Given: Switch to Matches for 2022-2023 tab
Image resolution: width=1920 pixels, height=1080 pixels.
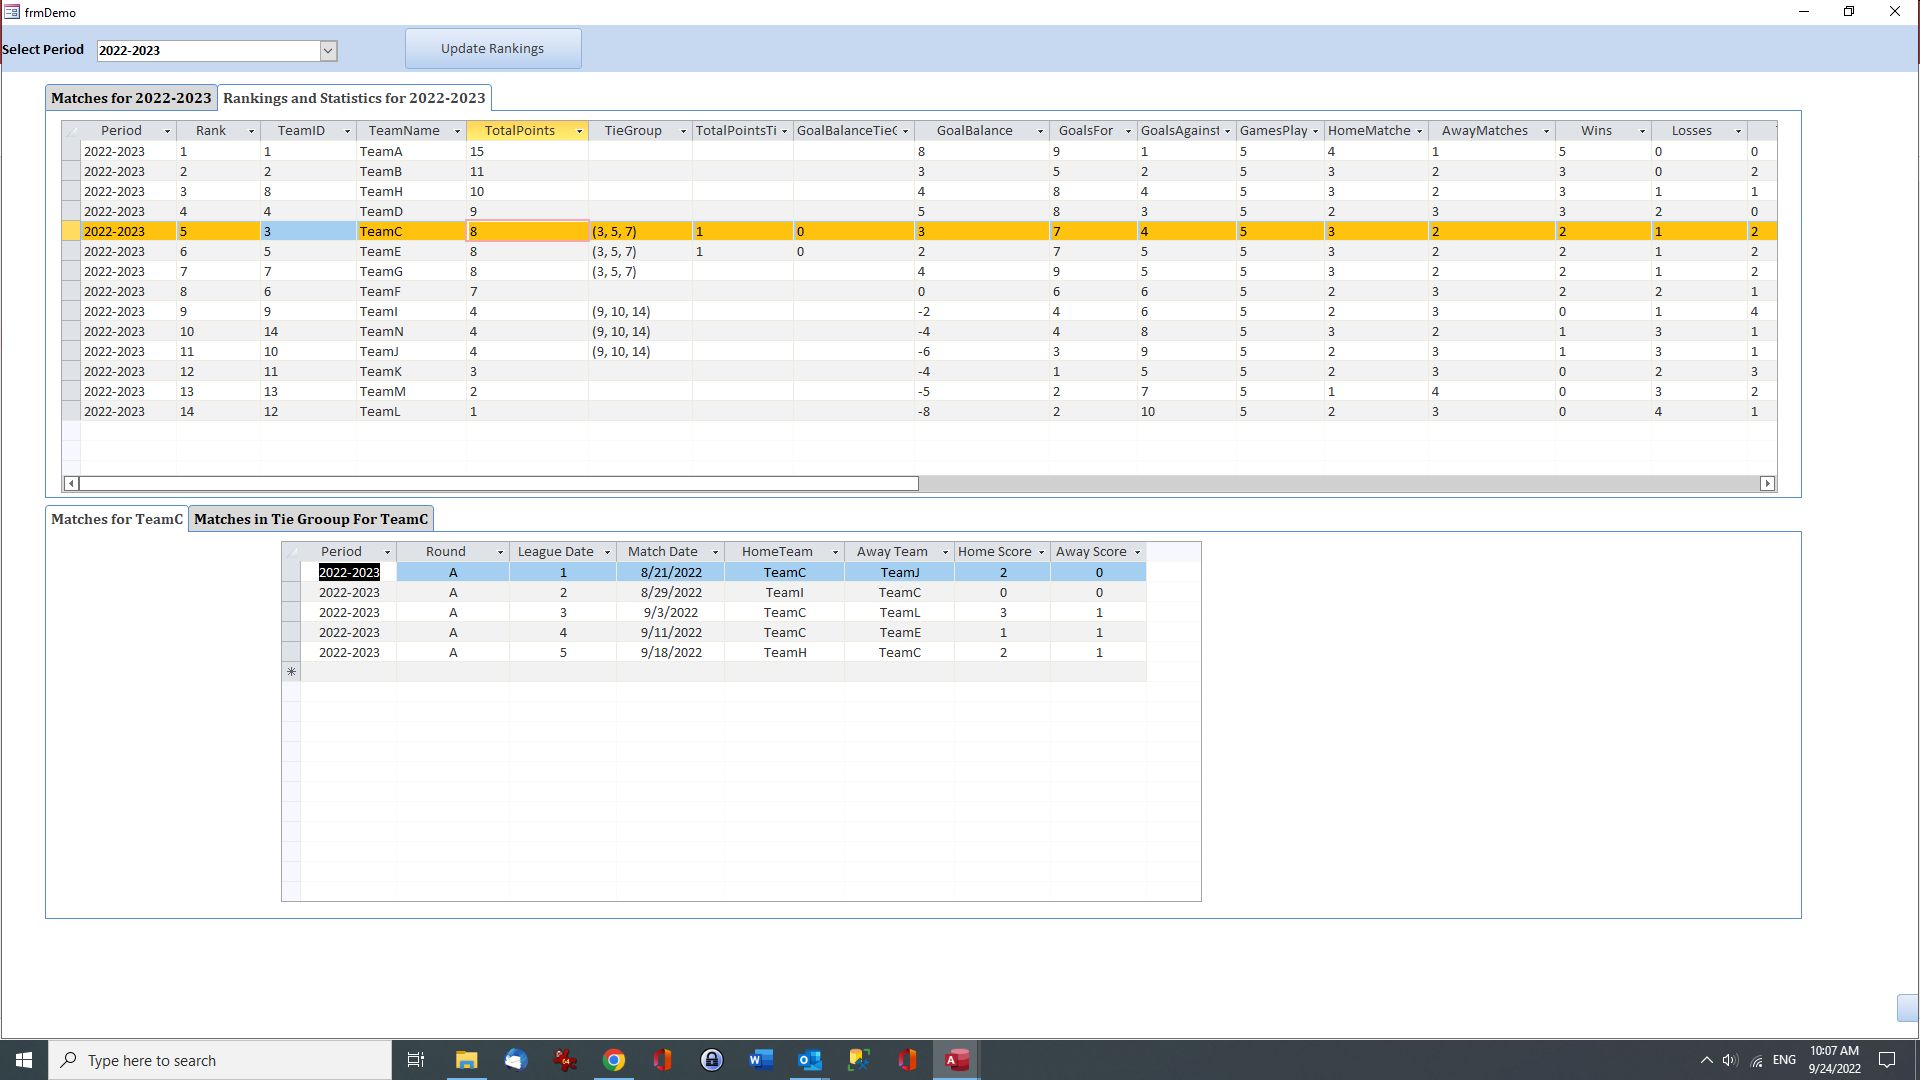Looking at the screenshot, I should [x=131, y=98].
